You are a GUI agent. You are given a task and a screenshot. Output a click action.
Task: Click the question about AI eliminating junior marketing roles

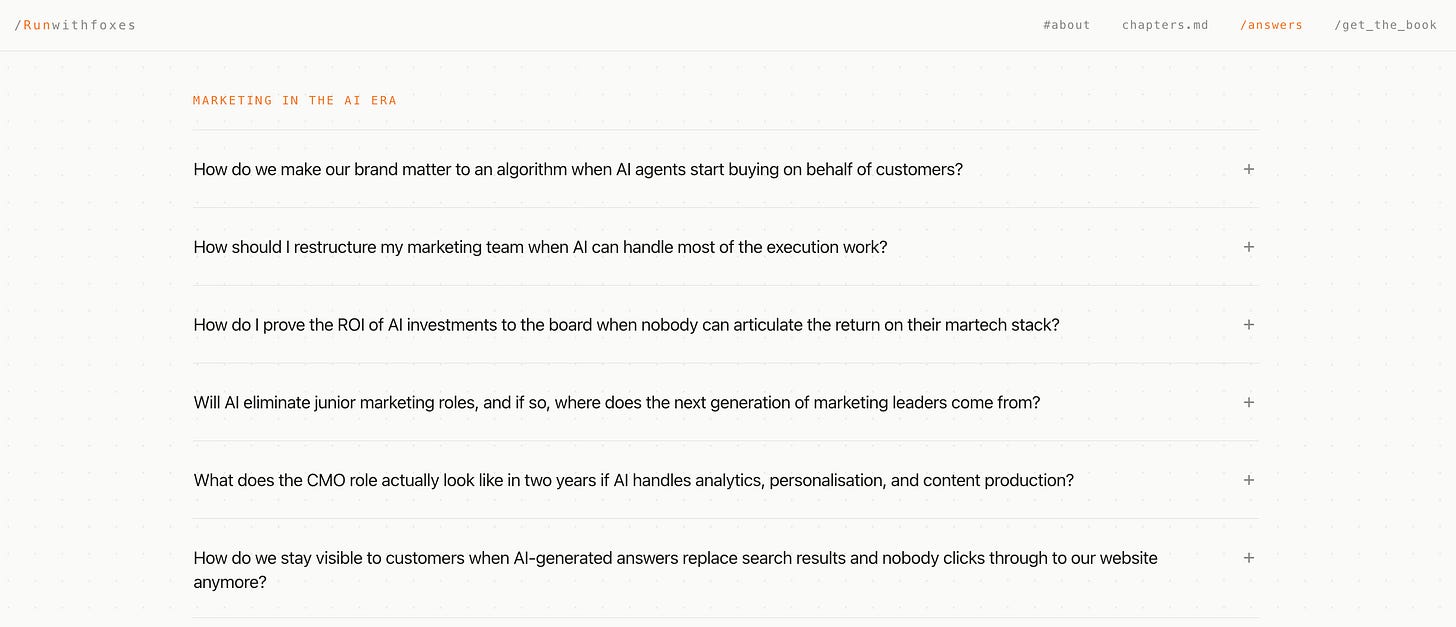click(x=617, y=402)
